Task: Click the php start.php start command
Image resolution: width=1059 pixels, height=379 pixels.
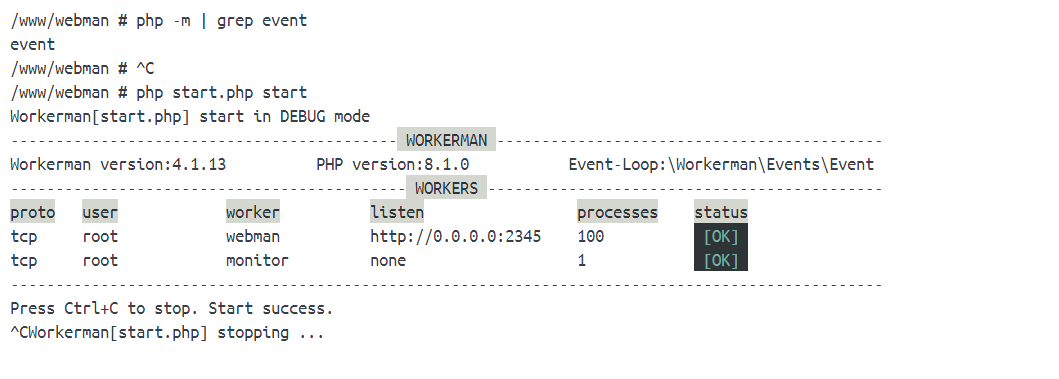Action: (x=222, y=93)
